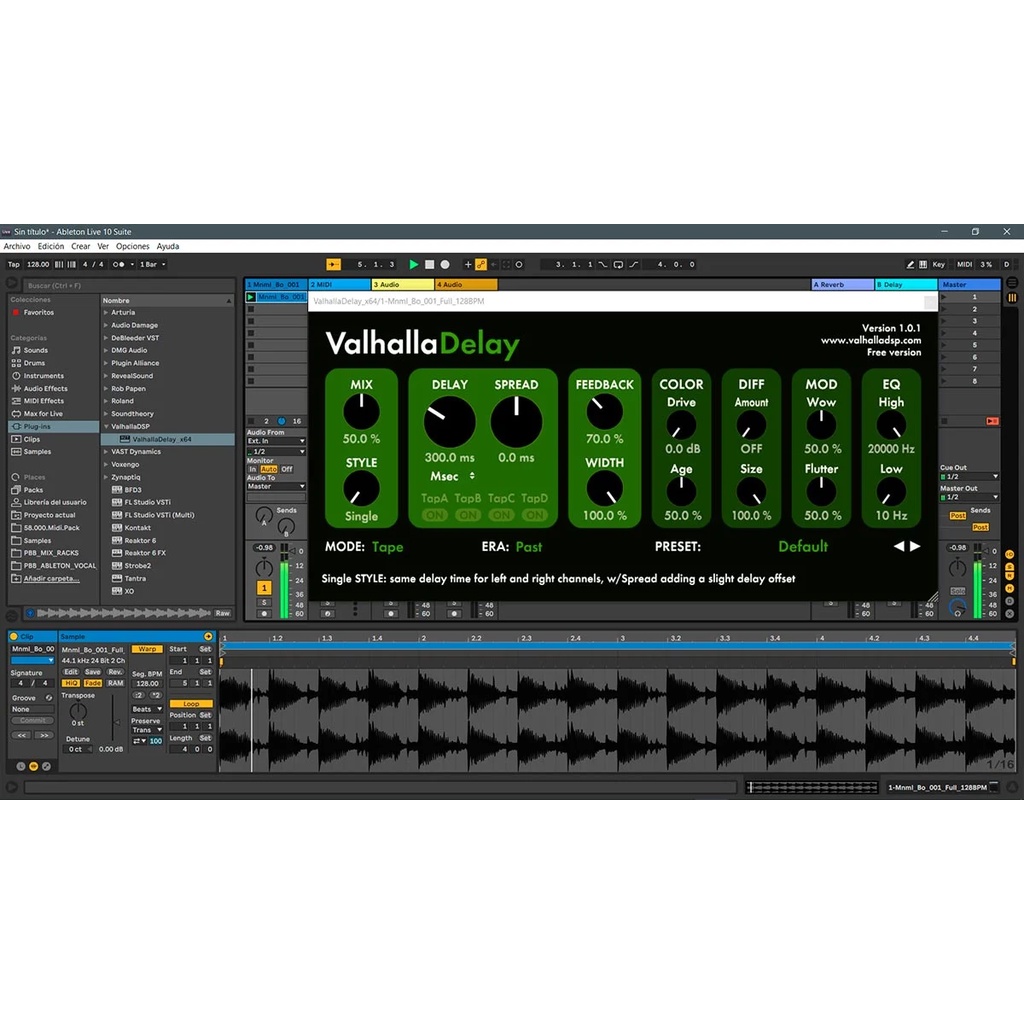Expand the Audio Damage folder

coord(105,325)
